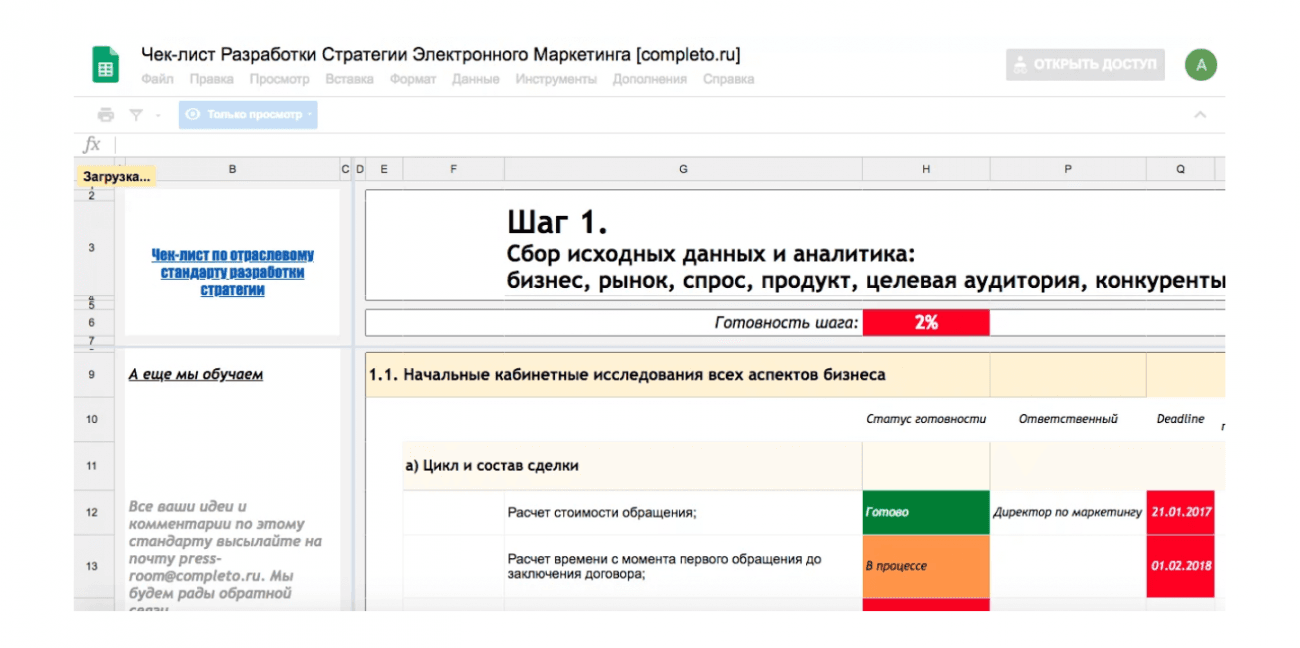Click the red 2% readiness cell

[x=926, y=323]
